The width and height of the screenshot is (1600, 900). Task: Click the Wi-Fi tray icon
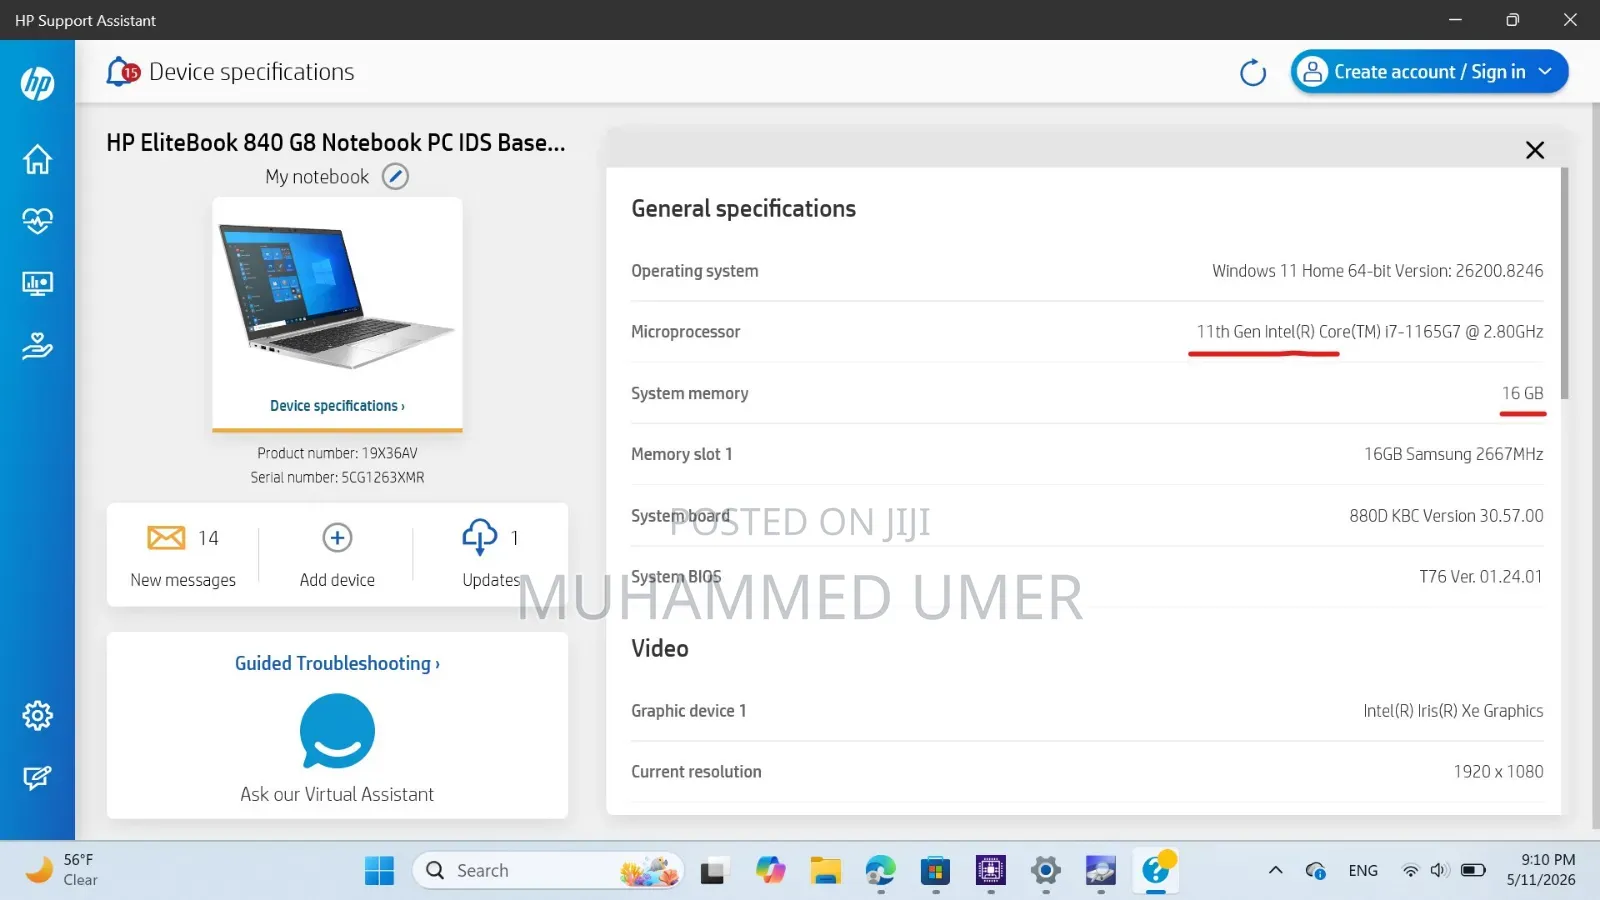pyautogui.click(x=1410, y=871)
